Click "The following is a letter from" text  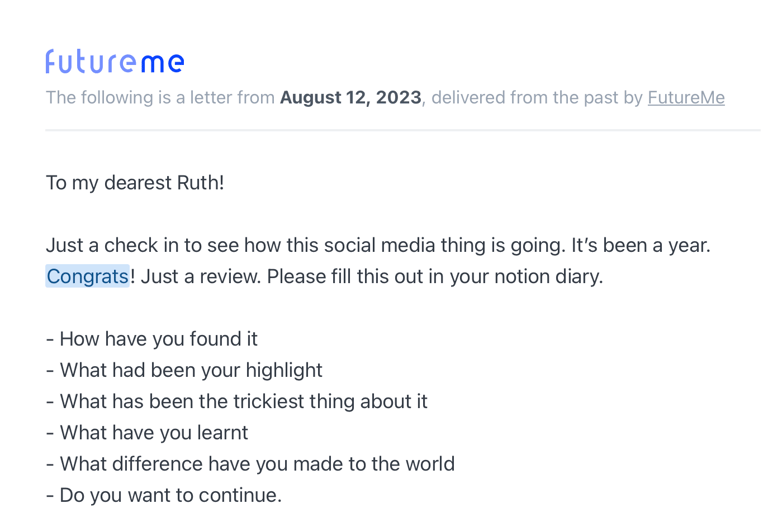[x=160, y=98]
